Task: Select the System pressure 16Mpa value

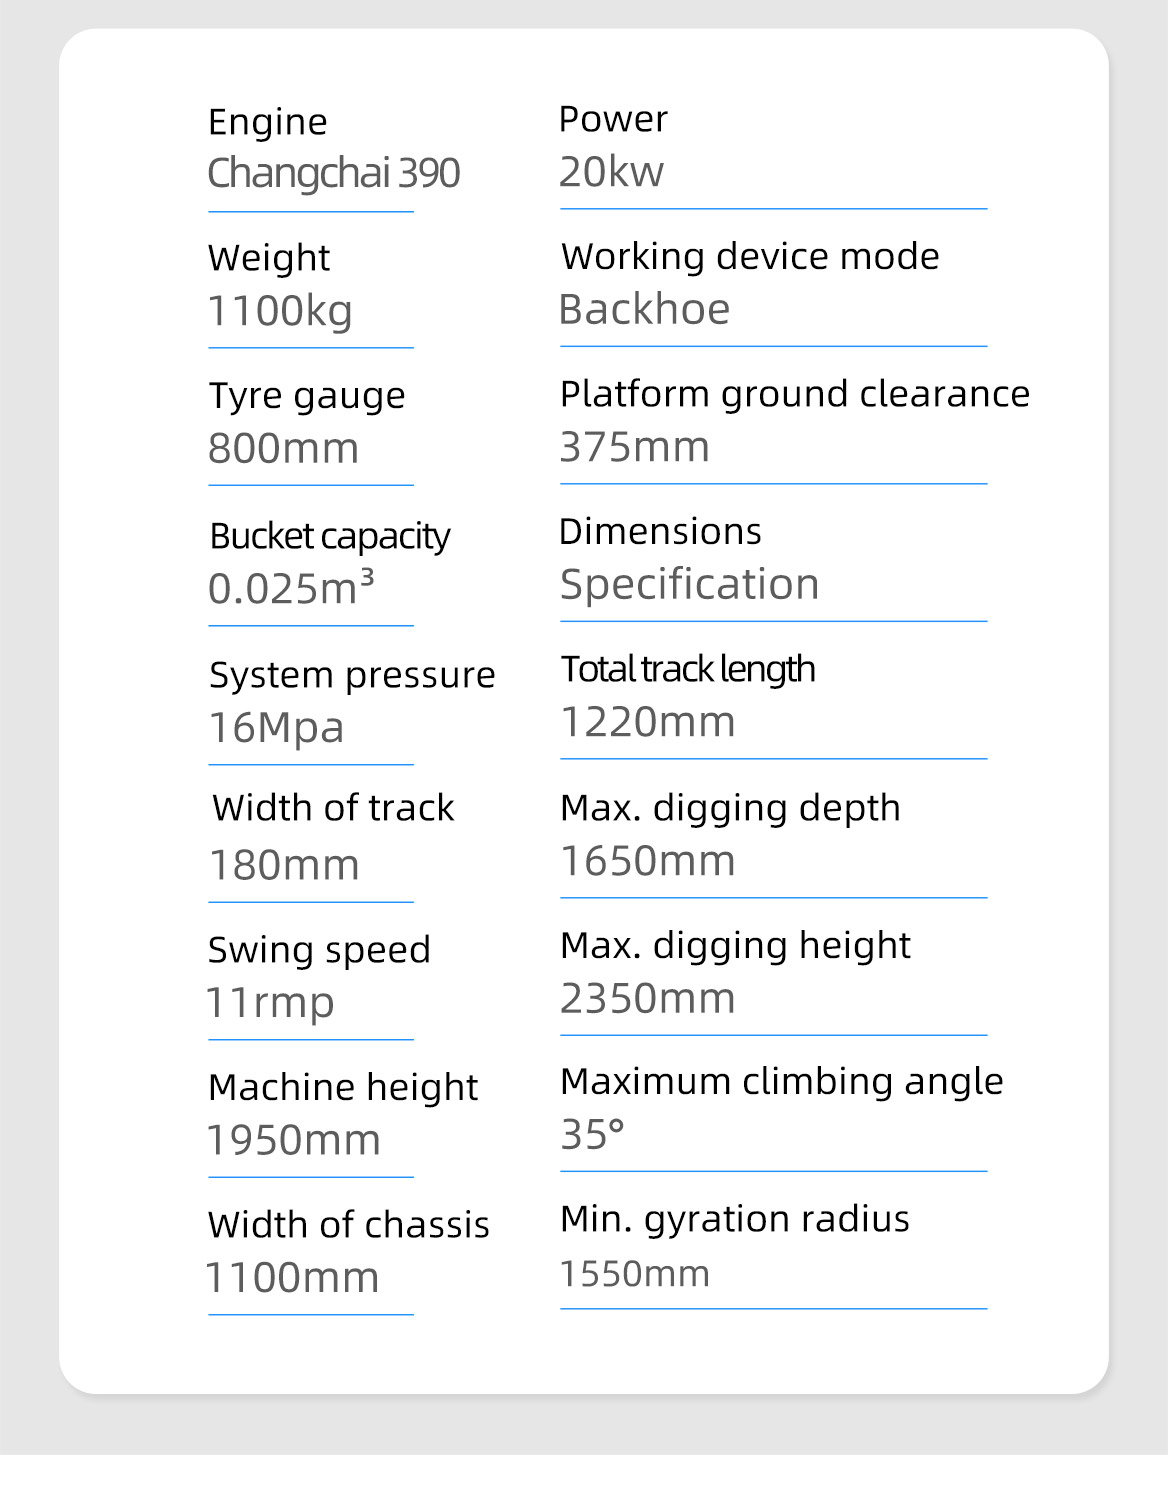Action: click(x=276, y=728)
